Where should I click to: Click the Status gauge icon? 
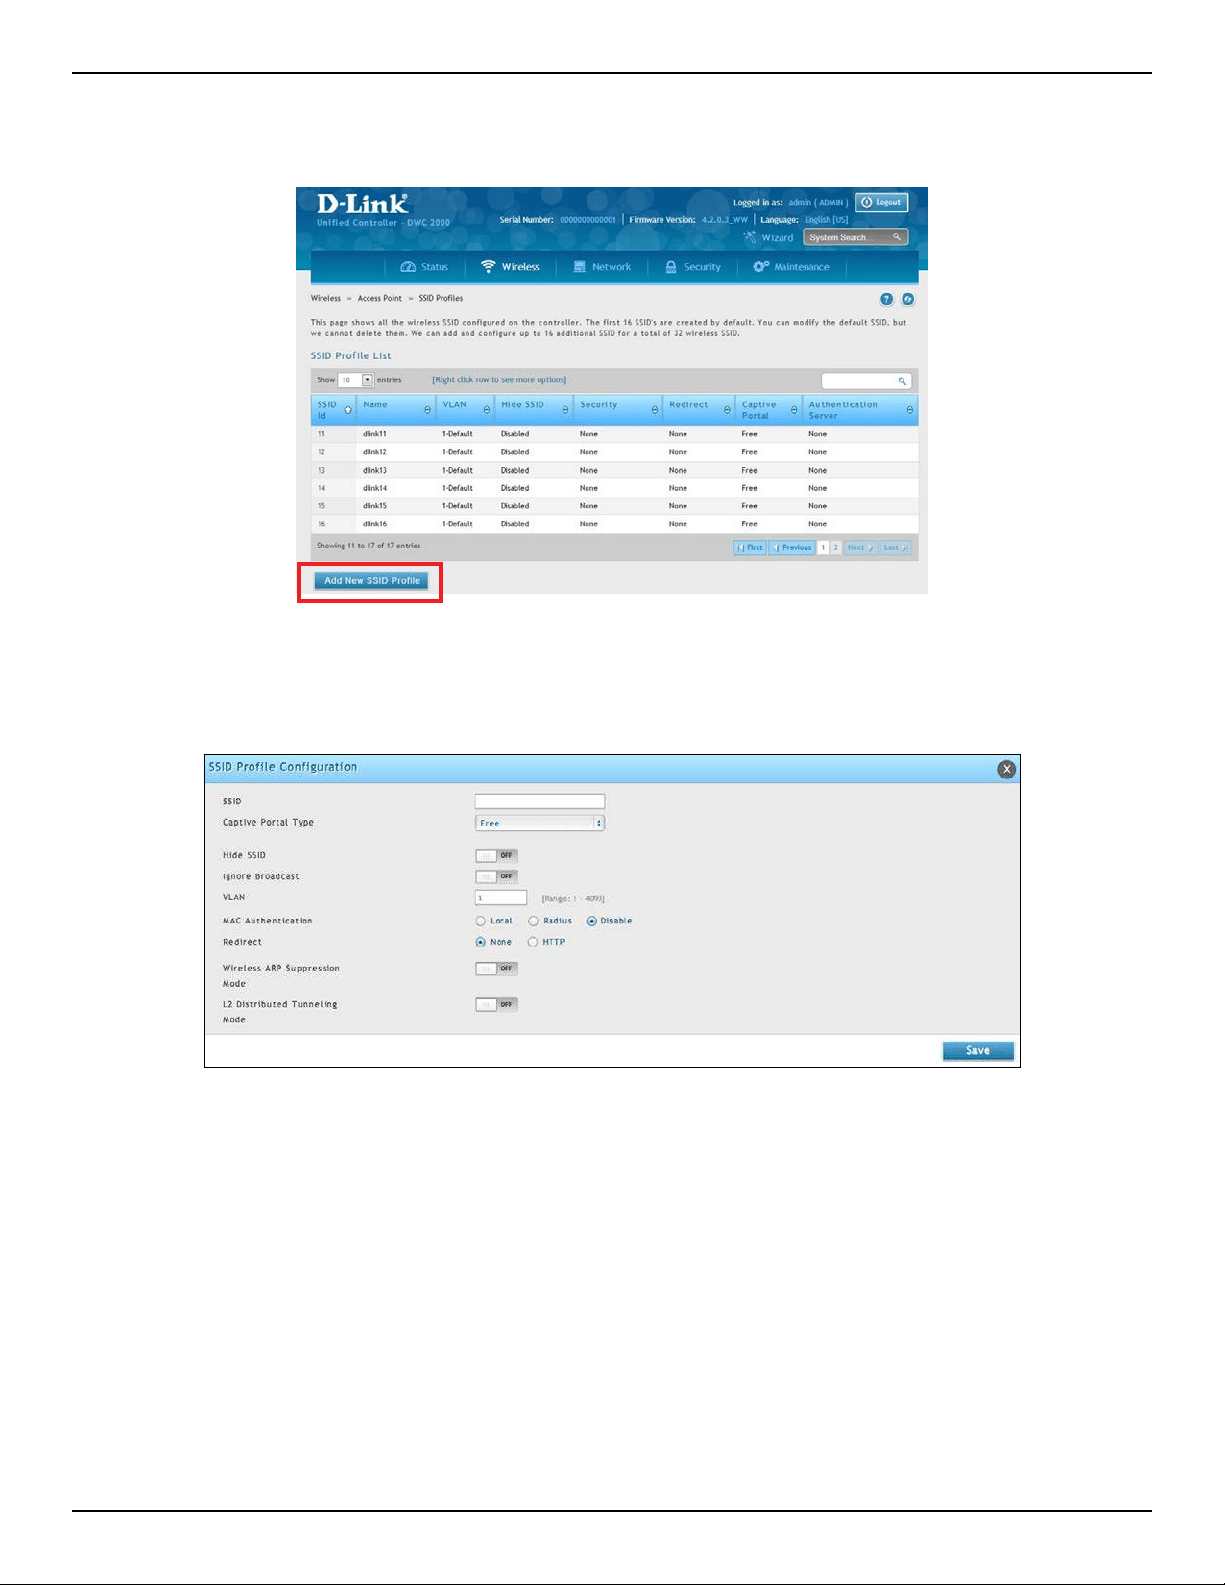click(407, 267)
